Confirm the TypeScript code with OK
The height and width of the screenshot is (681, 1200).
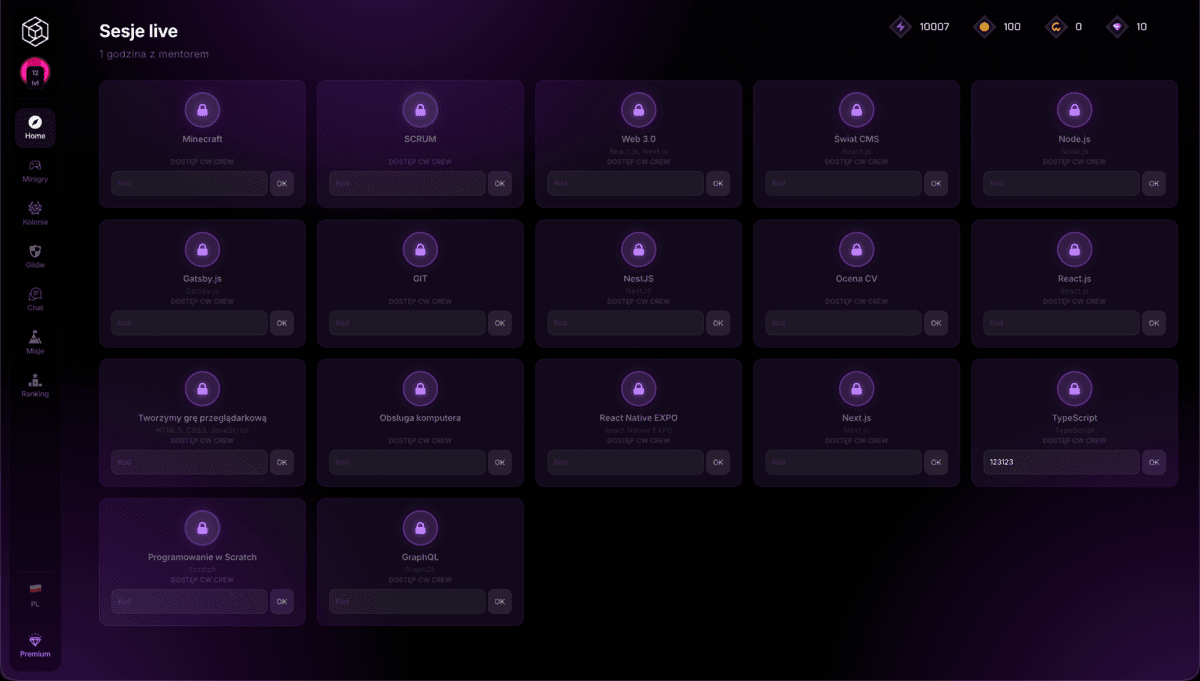pos(1154,462)
